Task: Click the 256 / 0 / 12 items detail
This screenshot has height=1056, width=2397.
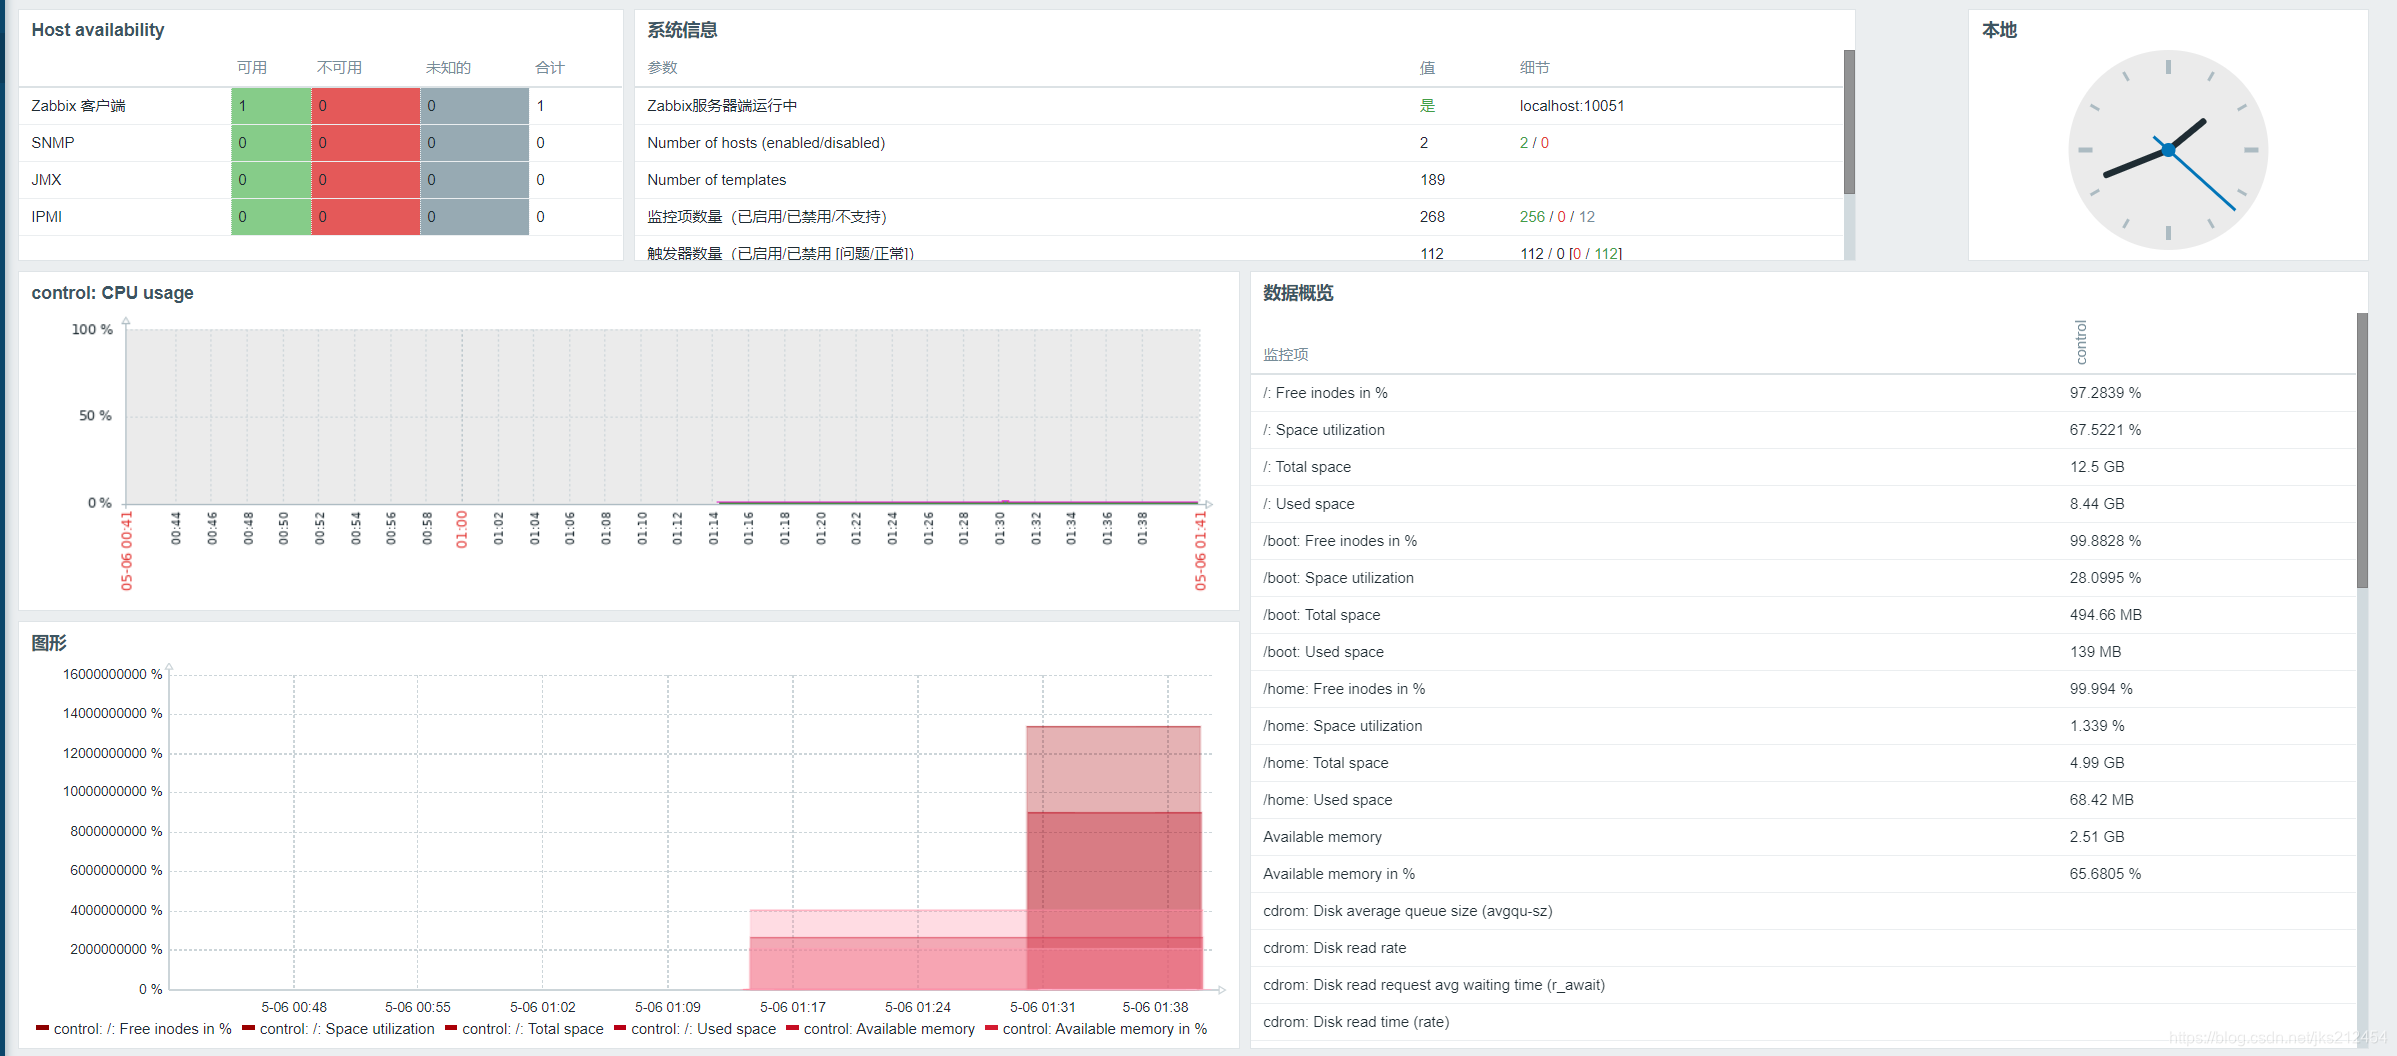Action: (1557, 217)
